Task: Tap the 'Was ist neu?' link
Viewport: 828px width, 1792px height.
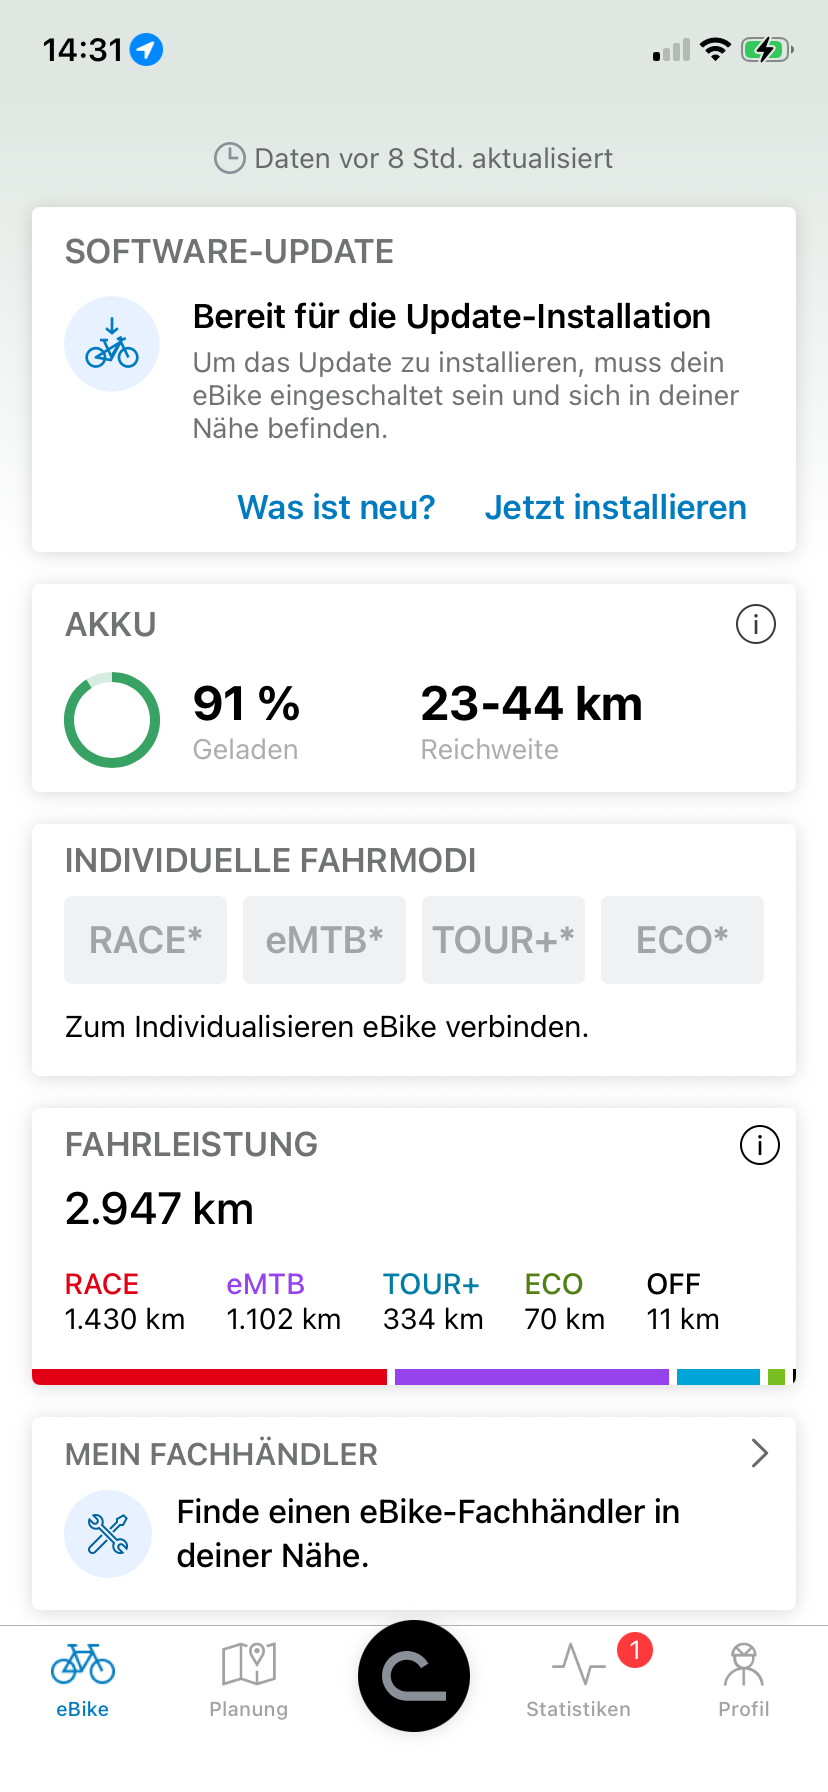Action: (336, 507)
